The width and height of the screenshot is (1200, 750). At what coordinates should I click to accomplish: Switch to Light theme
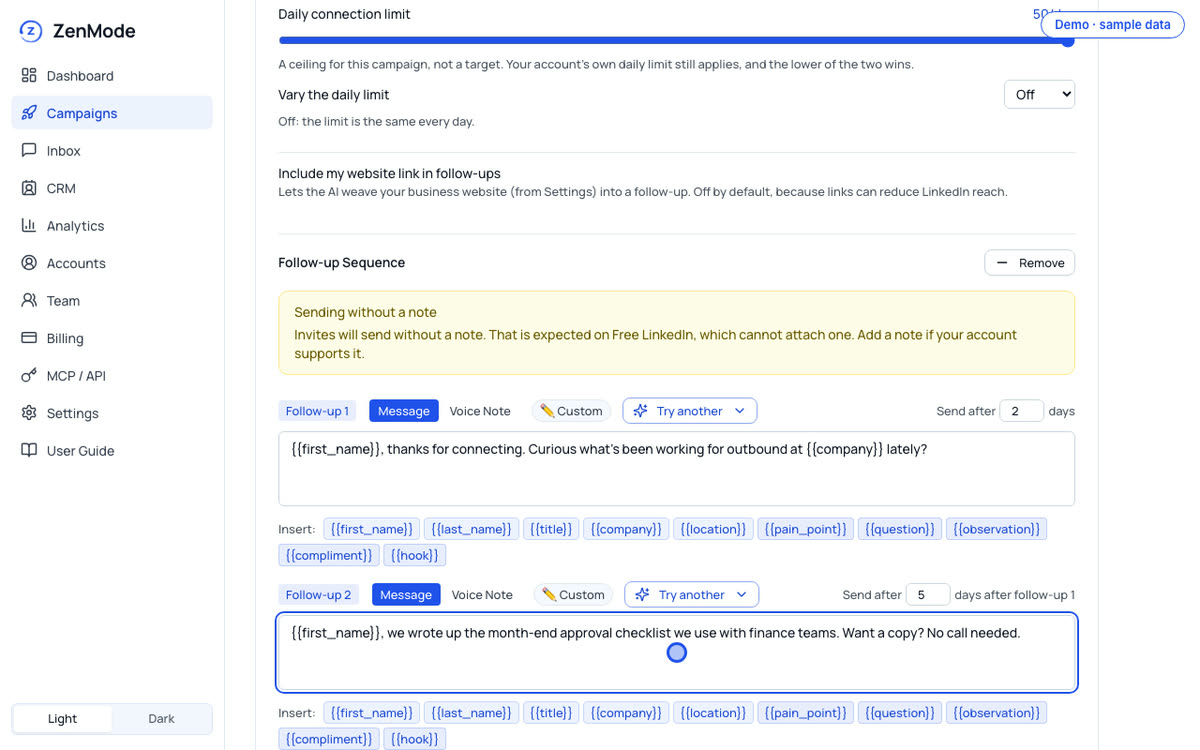point(62,719)
